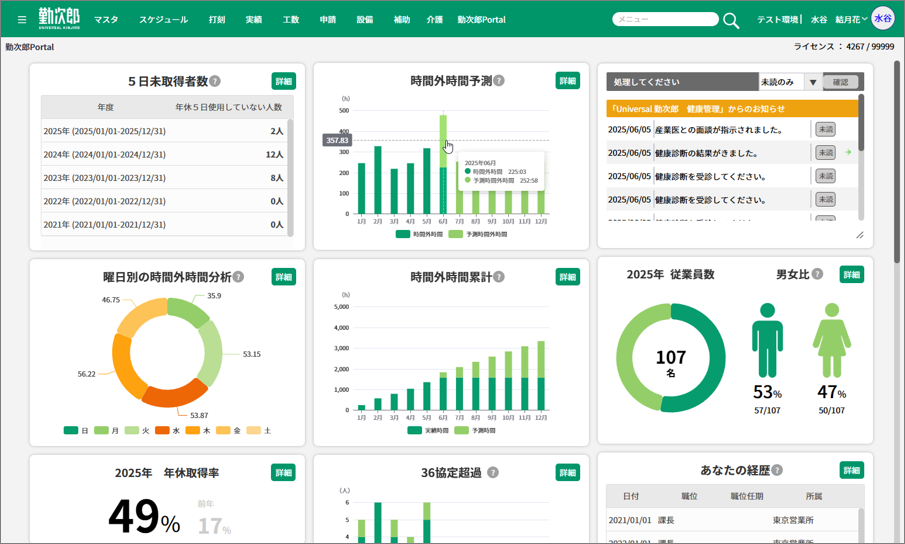Click the search magnifier icon
This screenshot has height=544, width=905.
(731, 20)
